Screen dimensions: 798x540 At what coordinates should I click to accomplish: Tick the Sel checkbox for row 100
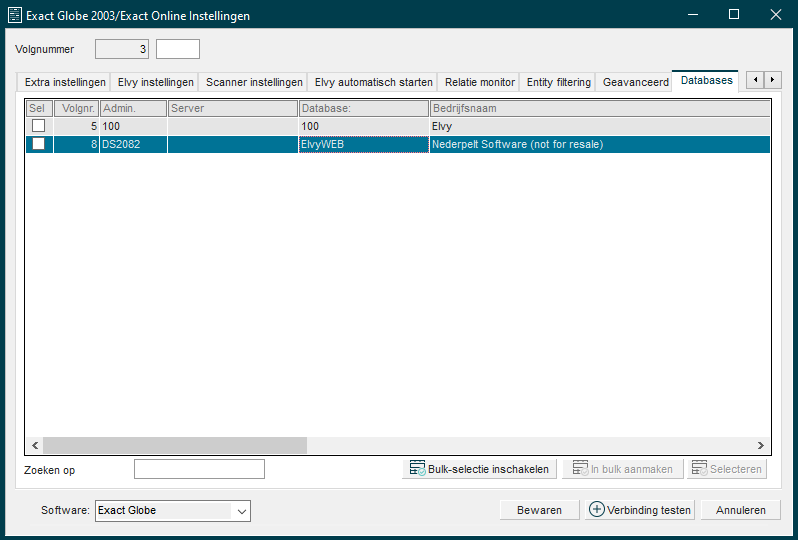click(39, 126)
